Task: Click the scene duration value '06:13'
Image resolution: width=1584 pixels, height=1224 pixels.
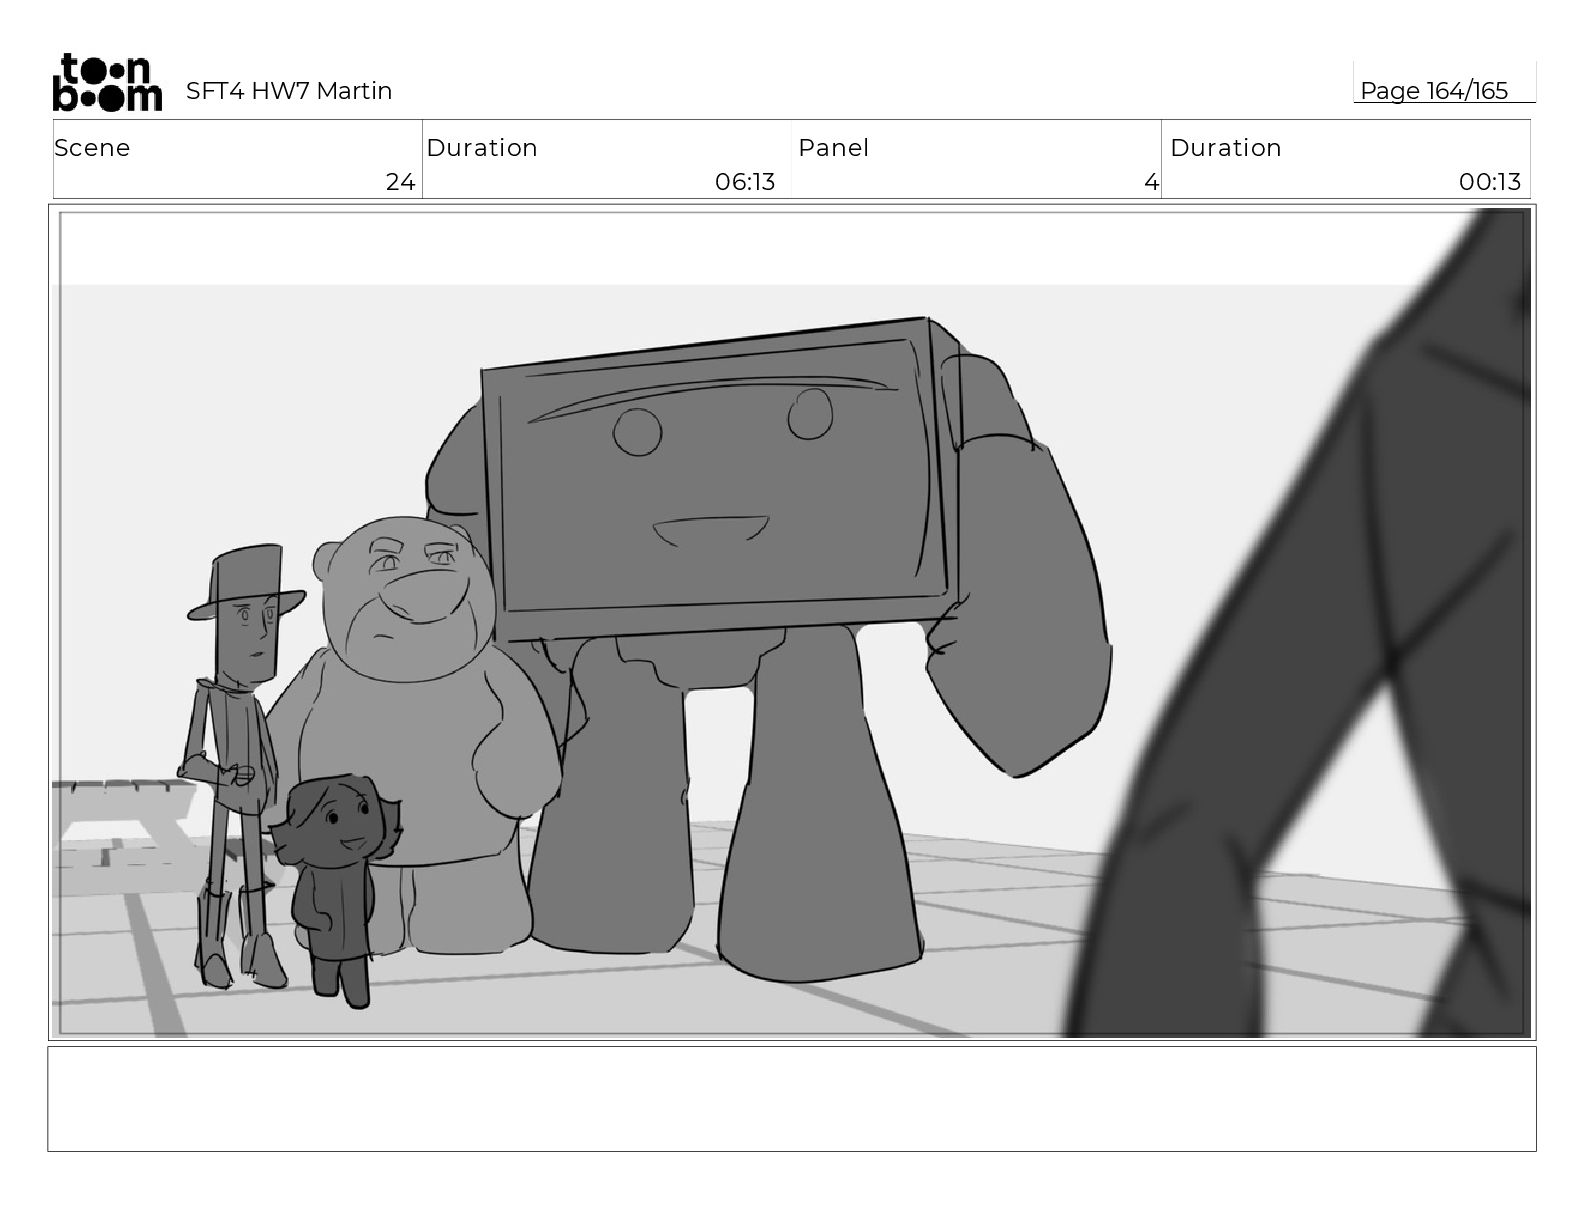Action: pos(745,182)
